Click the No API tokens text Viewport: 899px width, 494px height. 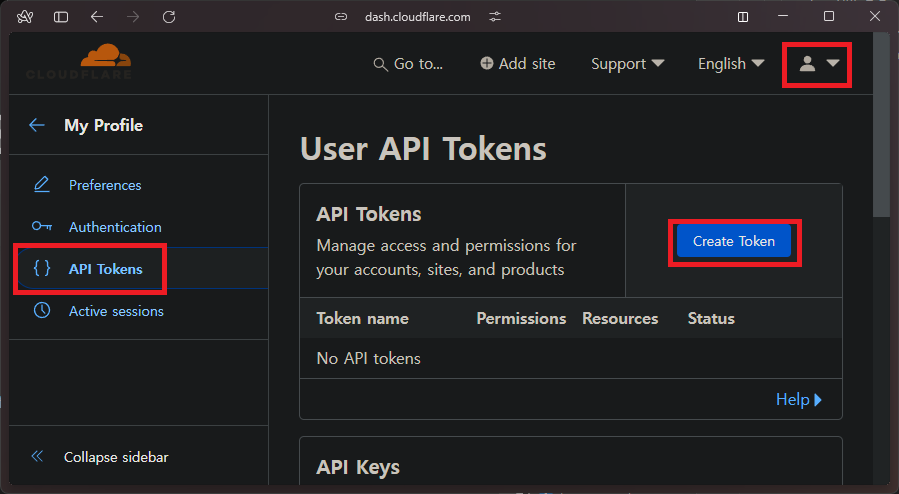[369, 359]
